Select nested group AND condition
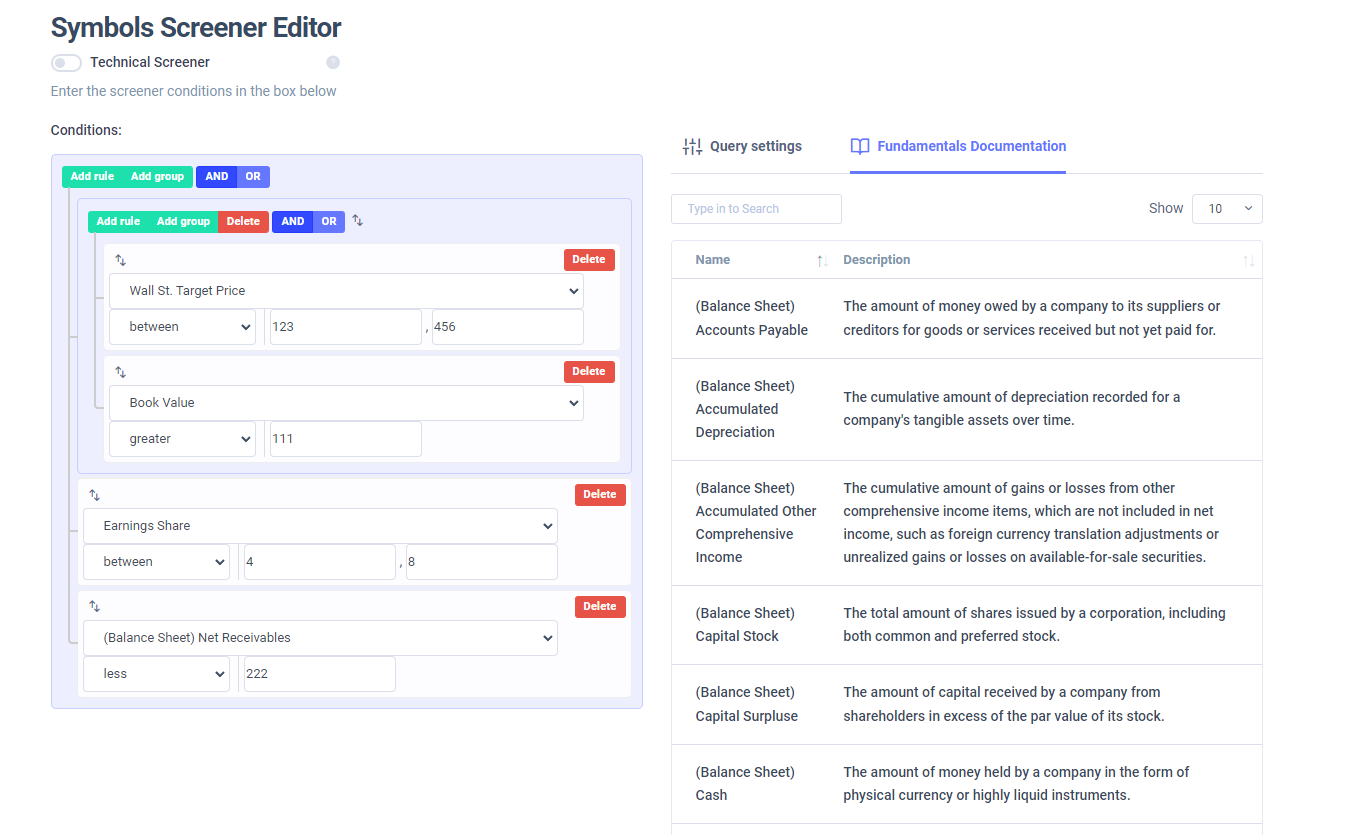This screenshot has height=835, width=1350. (x=293, y=222)
